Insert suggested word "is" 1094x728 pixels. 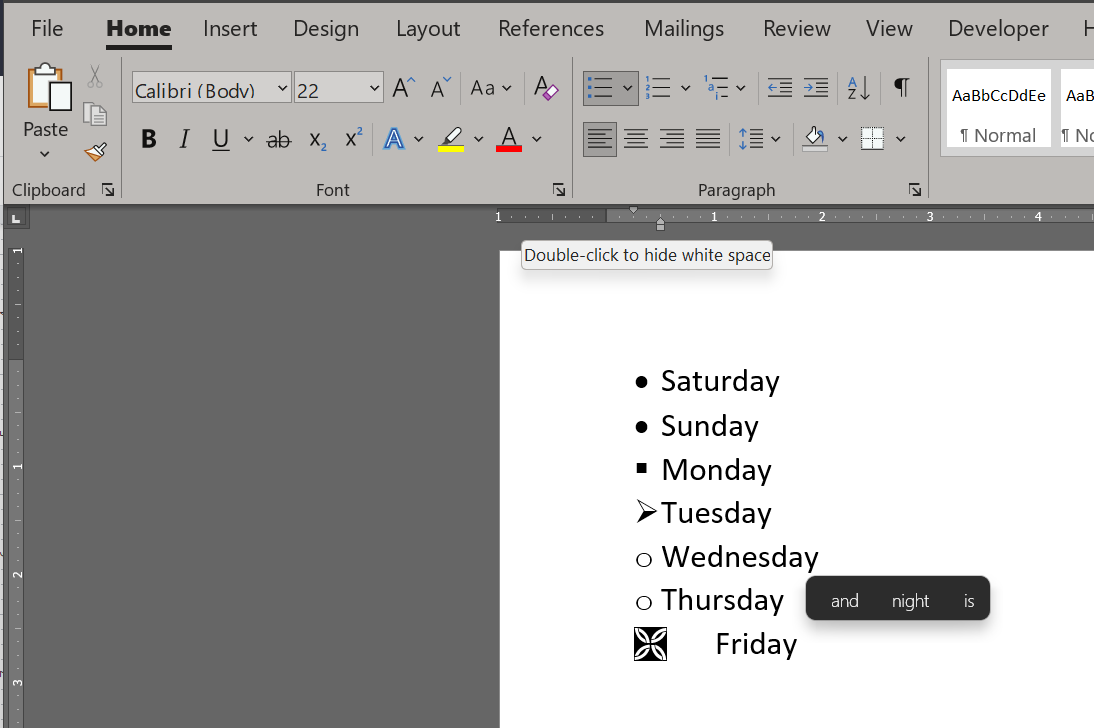click(x=969, y=601)
